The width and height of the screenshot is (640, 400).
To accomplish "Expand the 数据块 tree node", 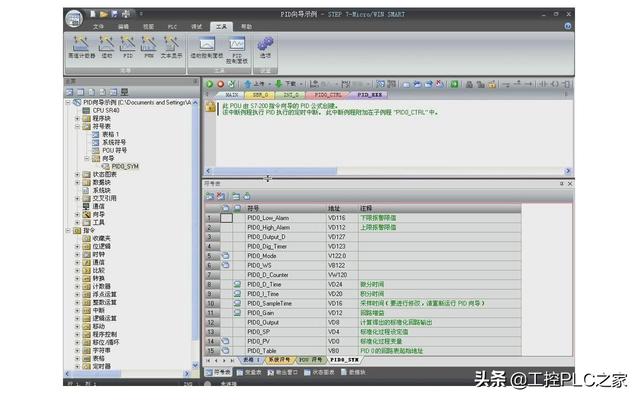I will [x=77, y=182].
